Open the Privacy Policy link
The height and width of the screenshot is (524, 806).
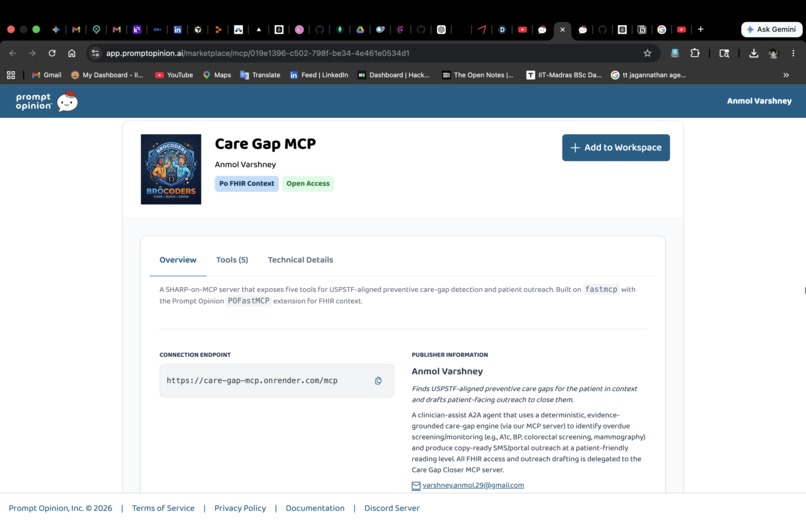[x=240, y=508]
